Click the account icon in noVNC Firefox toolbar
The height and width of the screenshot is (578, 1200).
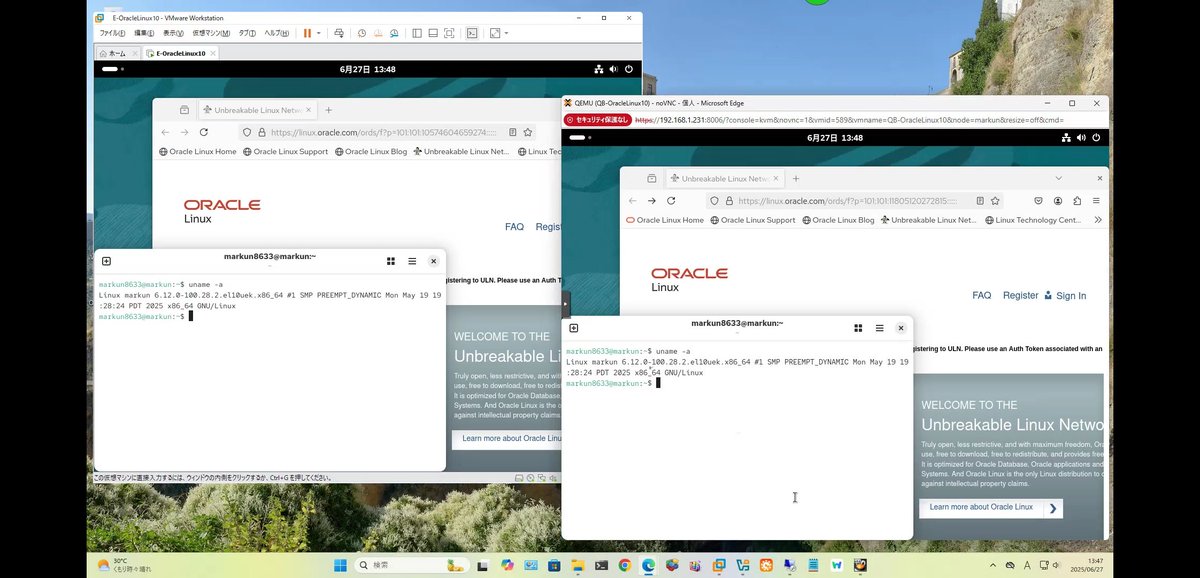click(1058, 200)
